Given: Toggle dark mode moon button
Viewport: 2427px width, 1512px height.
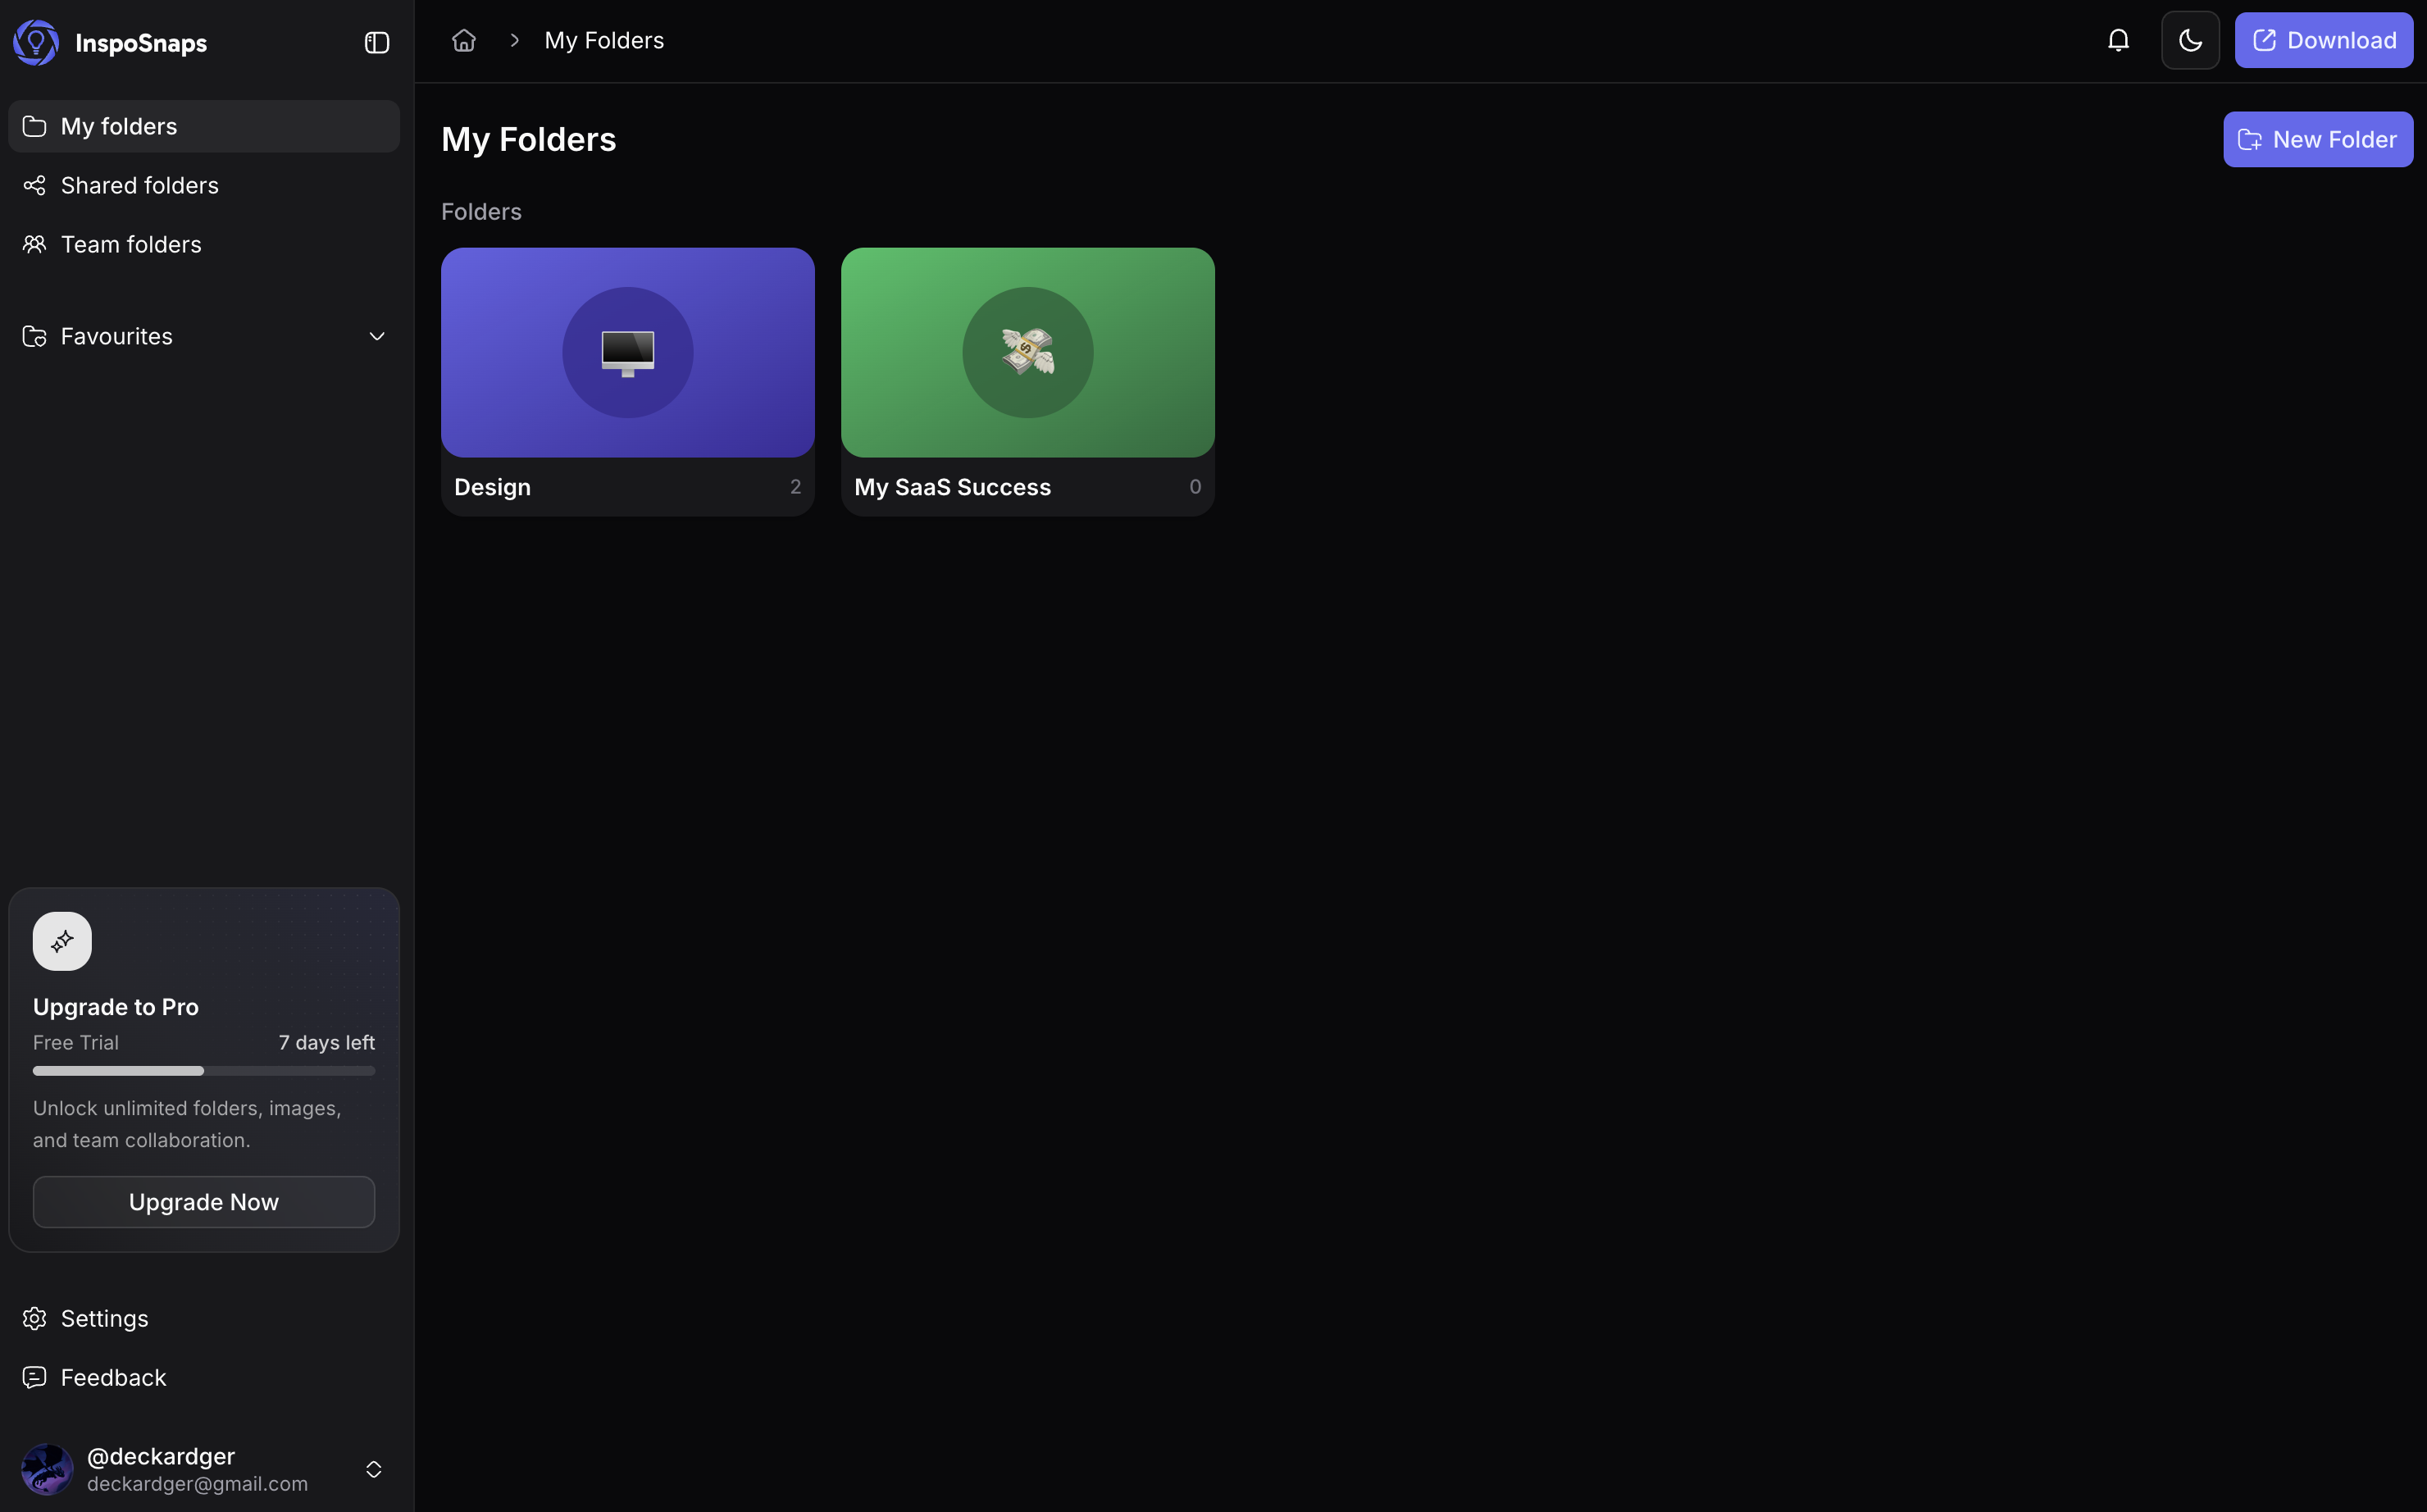Looking at the screenshot, I should [2190, 40].
